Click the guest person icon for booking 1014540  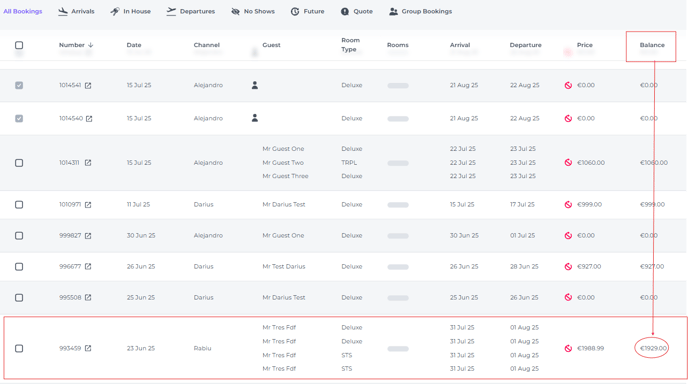(254, 118)
